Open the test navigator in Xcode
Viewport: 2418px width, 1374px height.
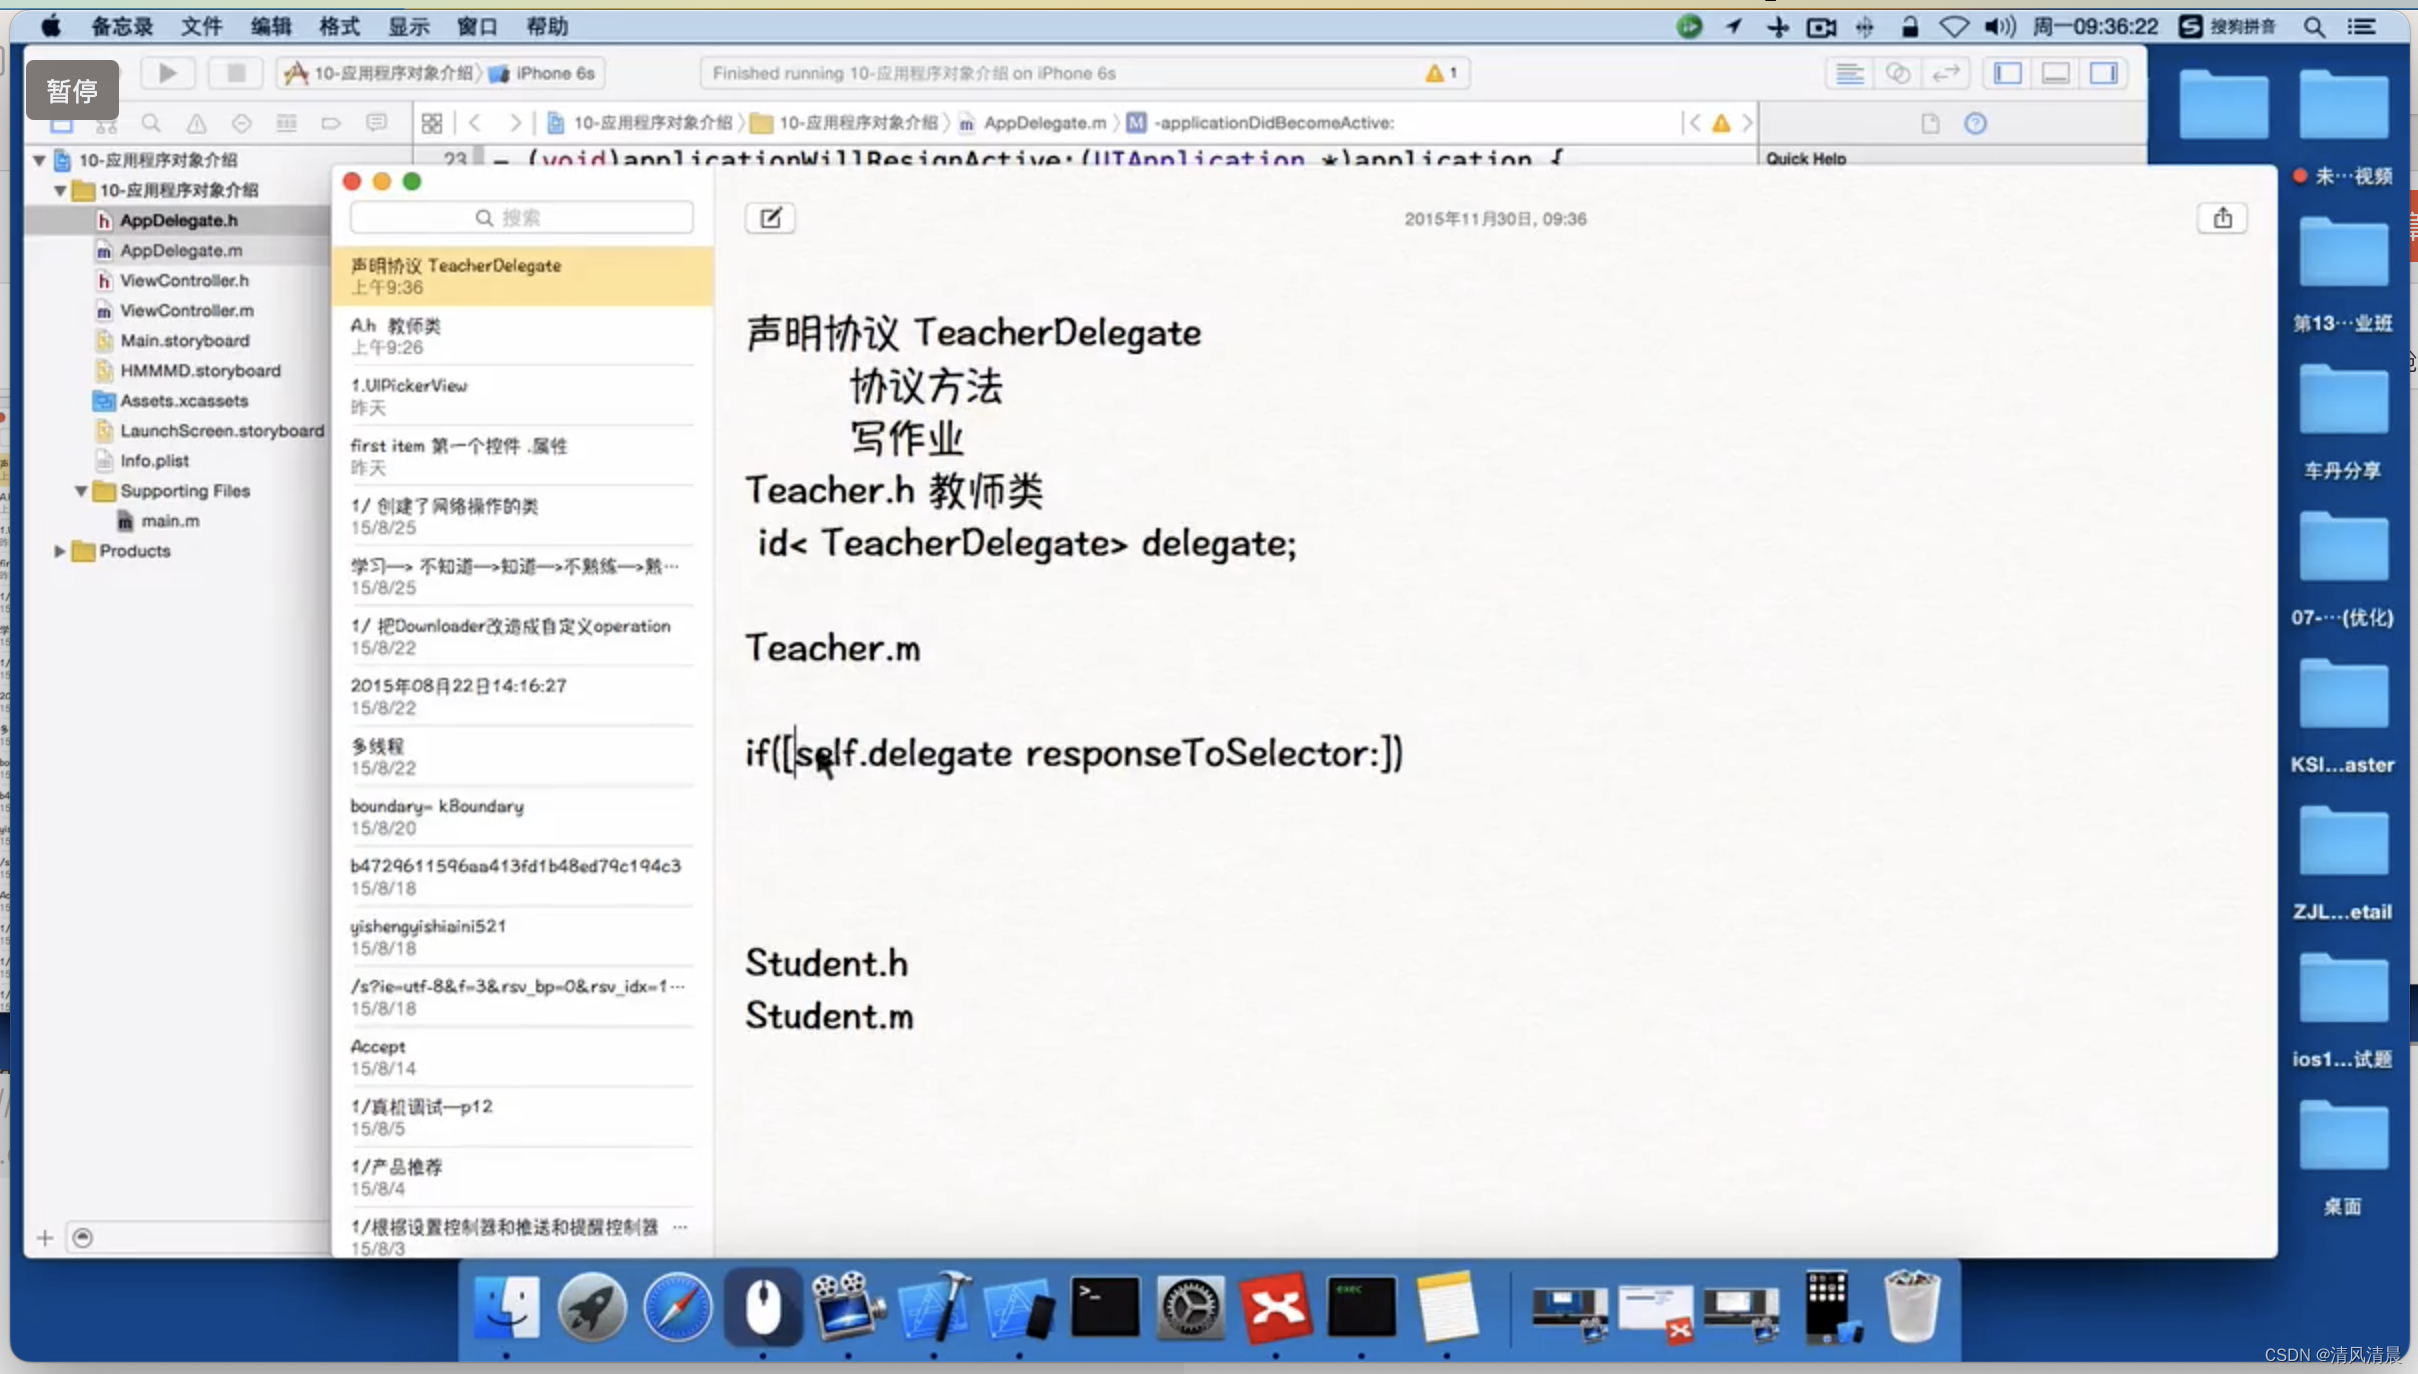pyautogui.click(x=241, y=123)
